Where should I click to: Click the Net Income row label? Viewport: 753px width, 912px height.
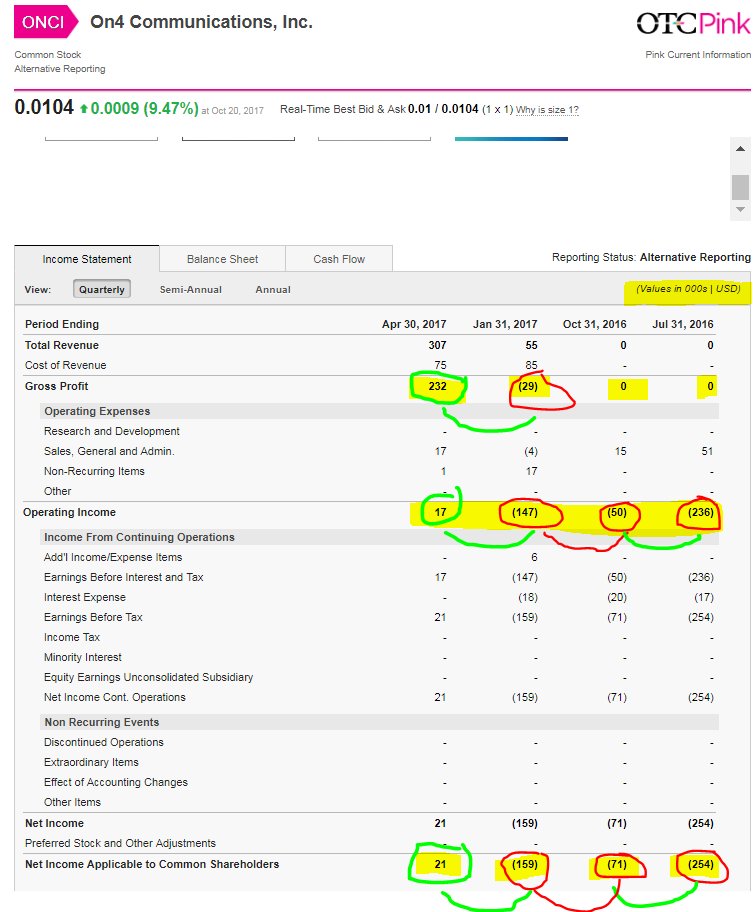[54, 824]
